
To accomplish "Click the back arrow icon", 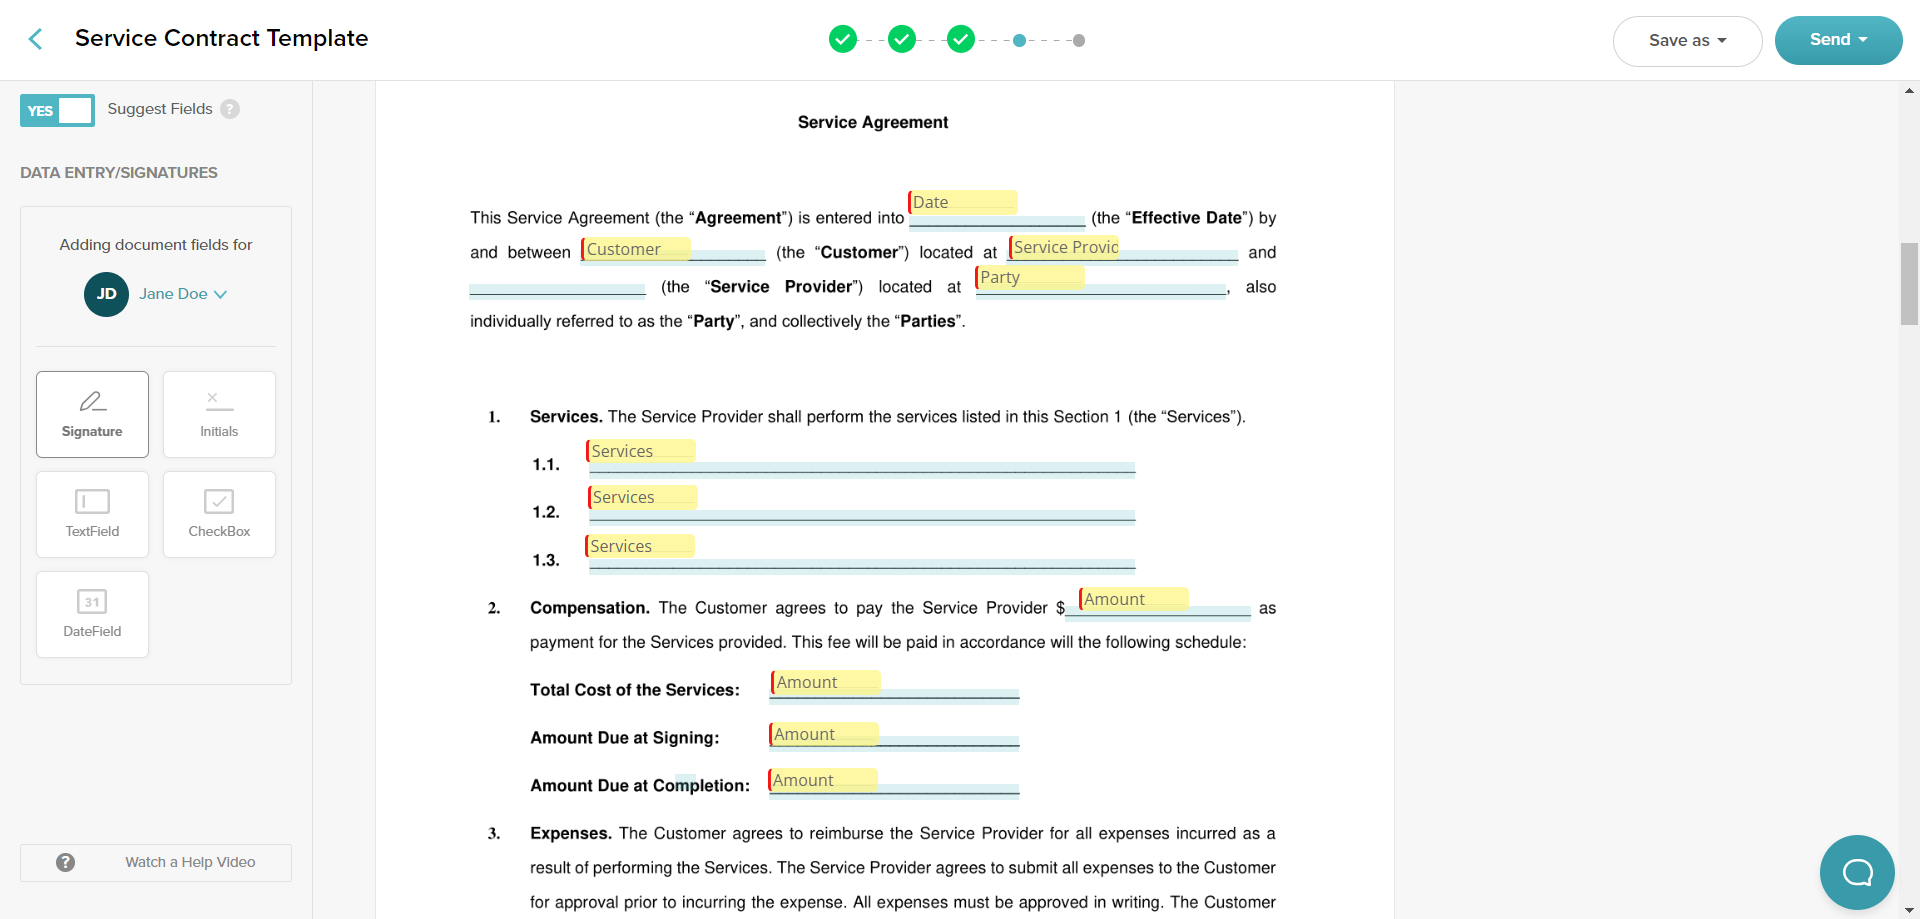I will tap(35, 39).
